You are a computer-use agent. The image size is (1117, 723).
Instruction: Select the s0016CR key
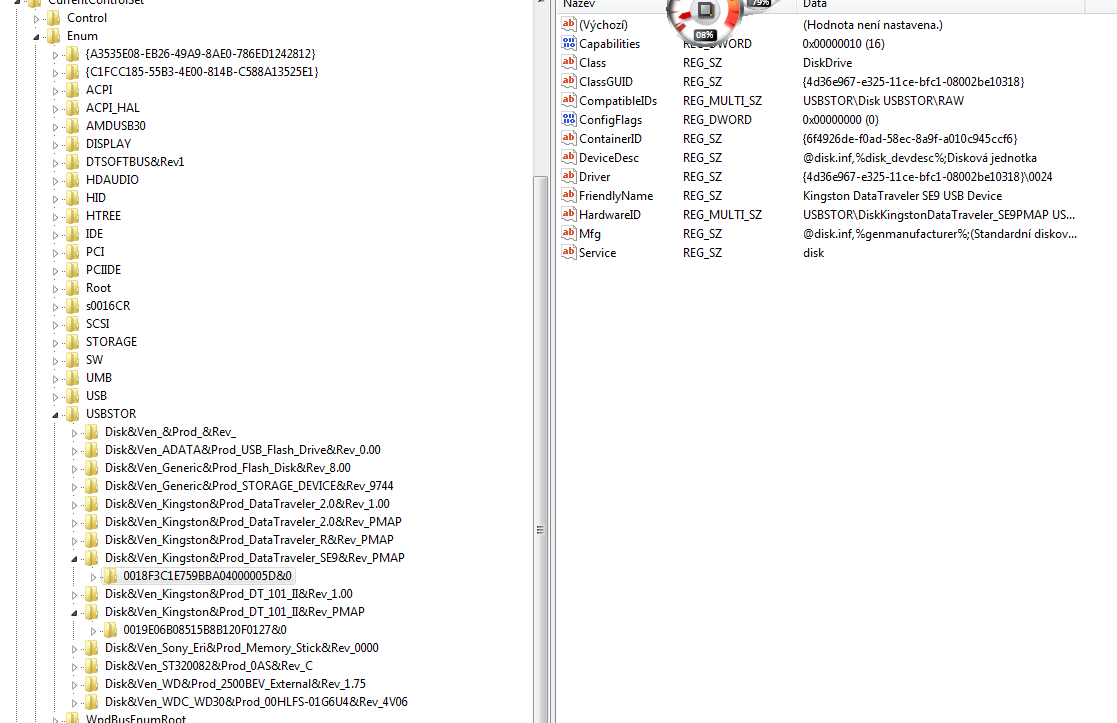108,306
